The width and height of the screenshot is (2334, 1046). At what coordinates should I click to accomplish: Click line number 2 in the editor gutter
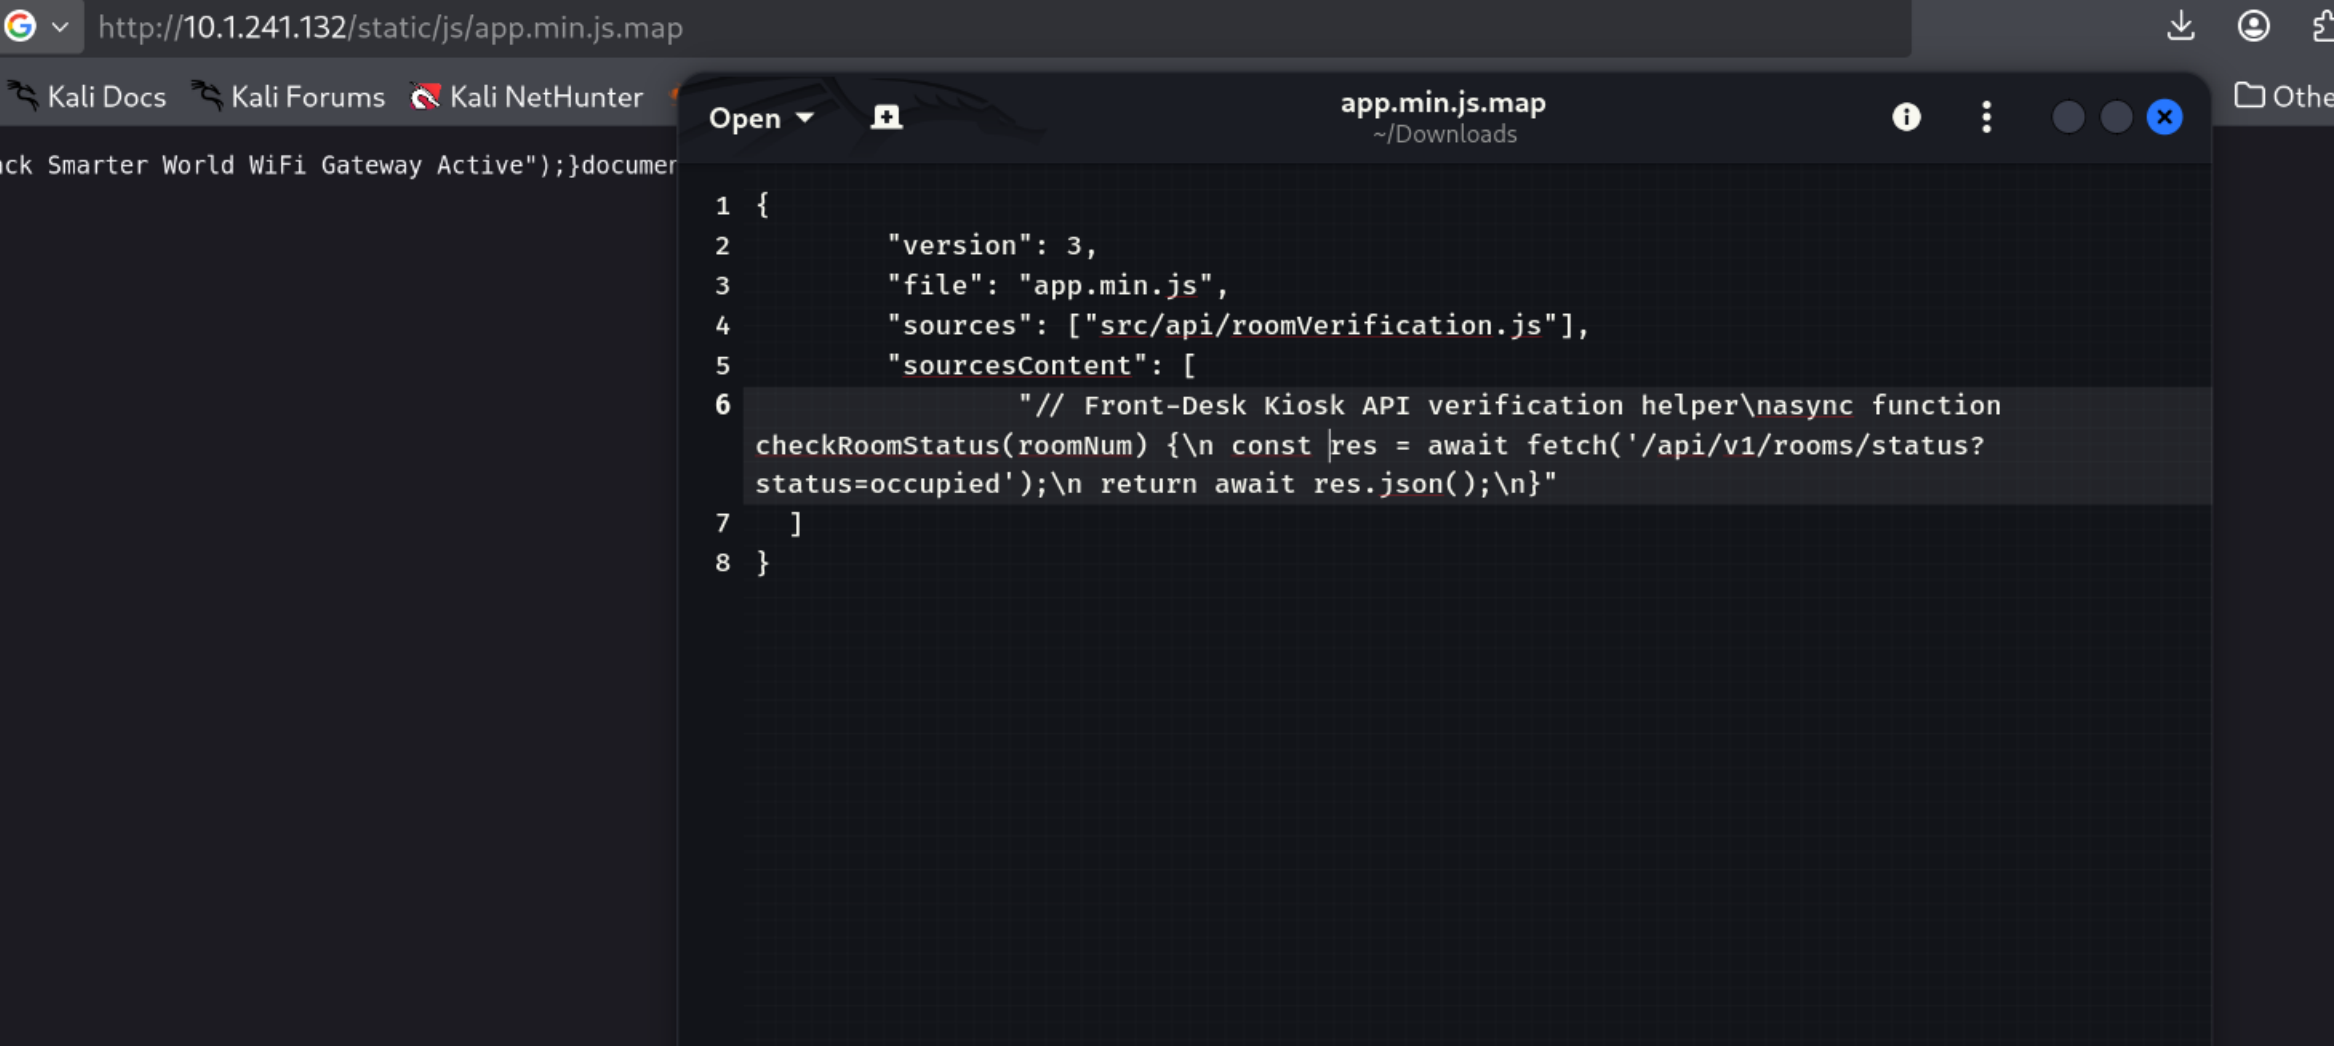(x=722, y=246)
